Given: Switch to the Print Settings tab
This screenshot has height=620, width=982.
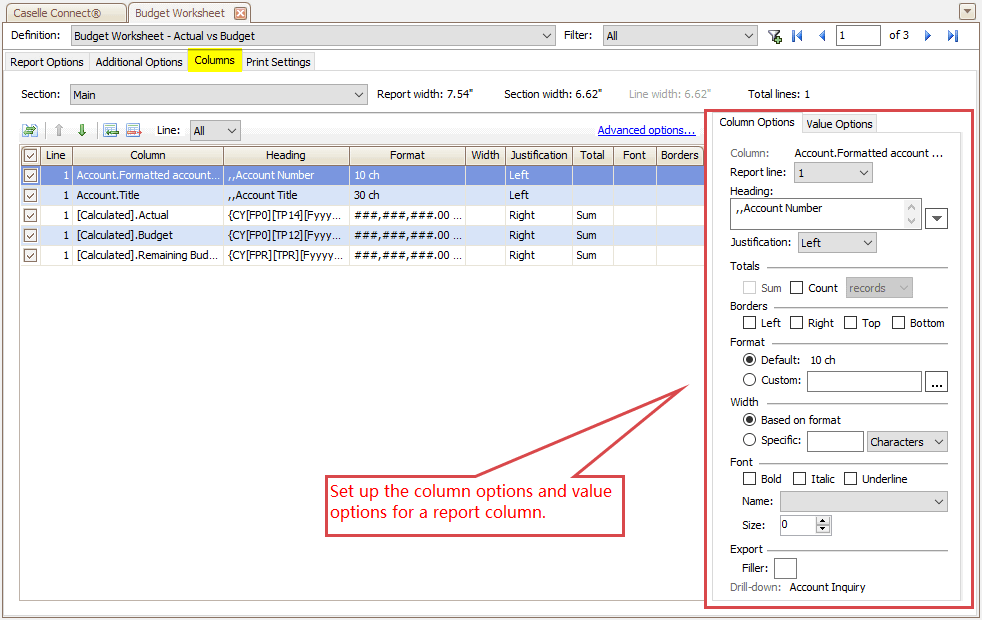Looking at the screenshot, I should click(278, 62).
